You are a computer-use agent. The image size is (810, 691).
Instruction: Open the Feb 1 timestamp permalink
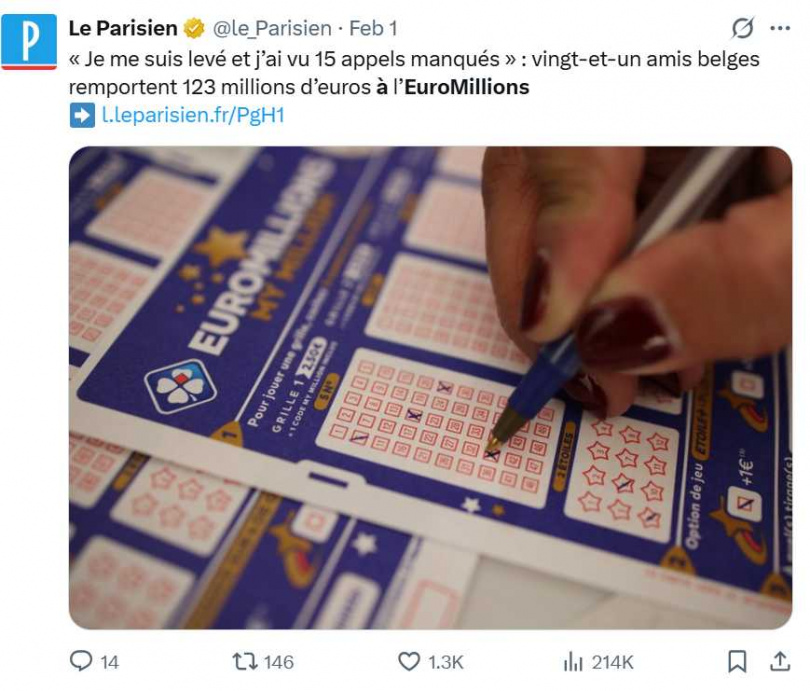click(371, 28)
